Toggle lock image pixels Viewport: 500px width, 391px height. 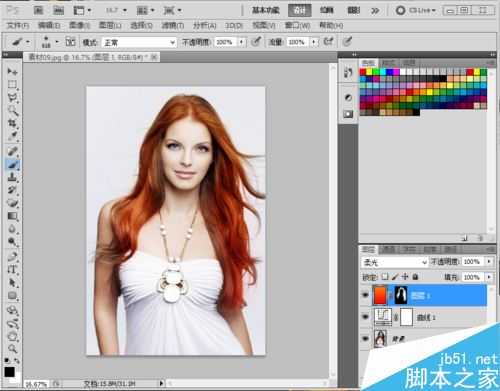pyautogui.click(x=395, y=277)
